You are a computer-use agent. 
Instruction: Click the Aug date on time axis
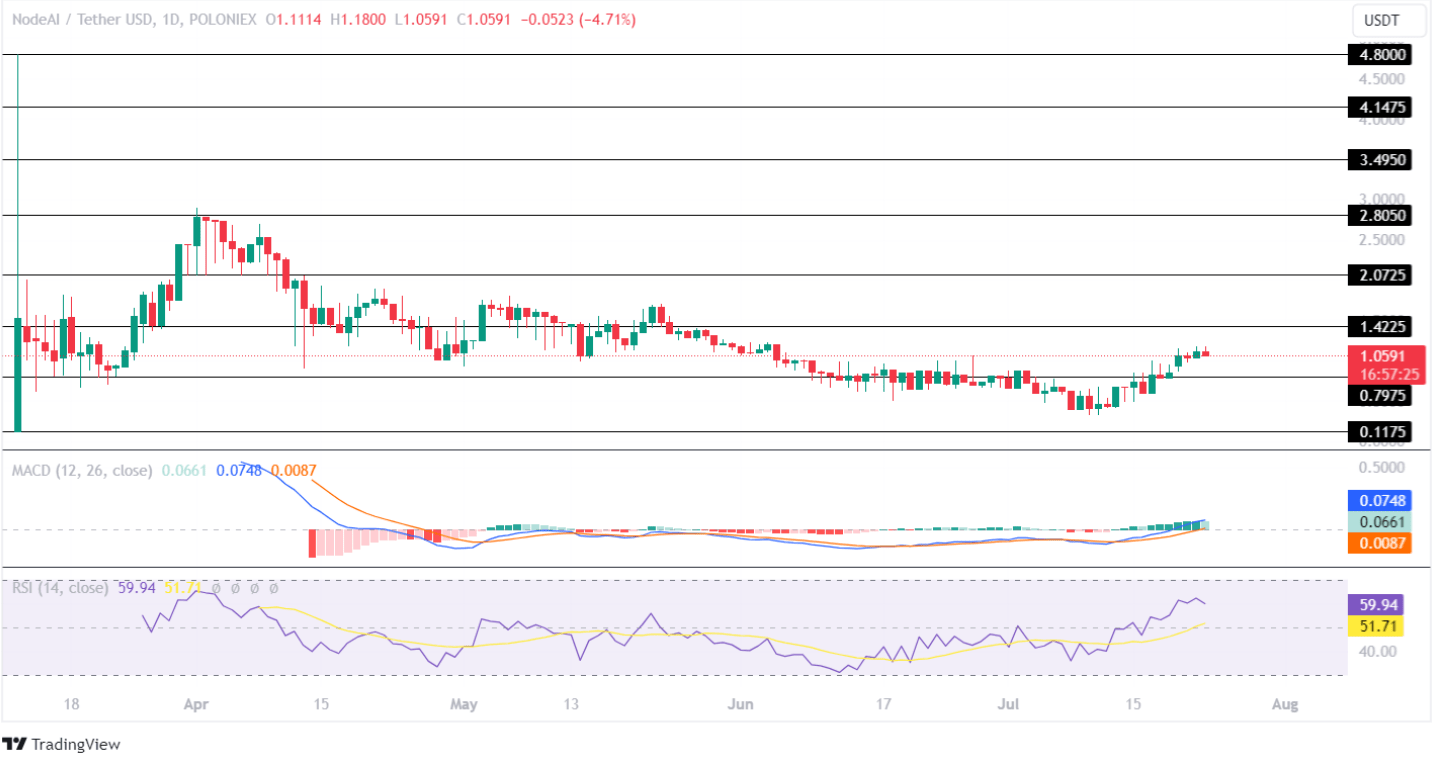pos(1285,705)
